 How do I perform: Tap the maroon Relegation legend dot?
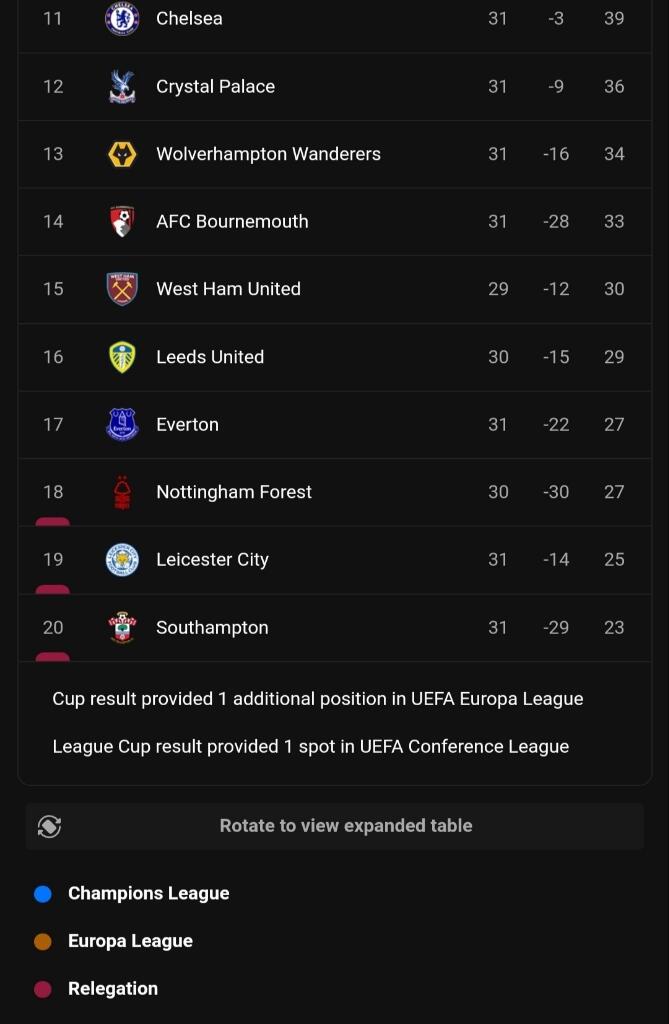point(43,989)
